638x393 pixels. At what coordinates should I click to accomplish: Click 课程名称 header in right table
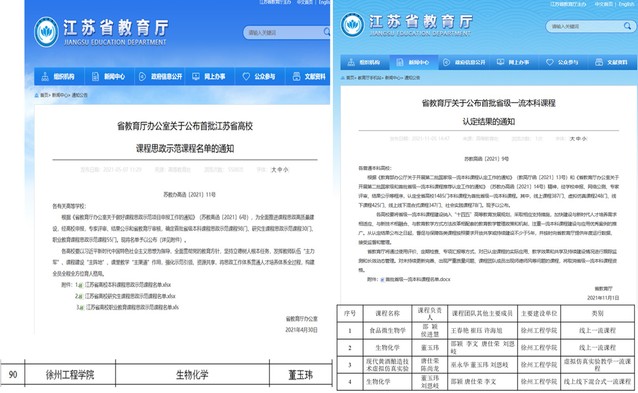pos(387,313)
